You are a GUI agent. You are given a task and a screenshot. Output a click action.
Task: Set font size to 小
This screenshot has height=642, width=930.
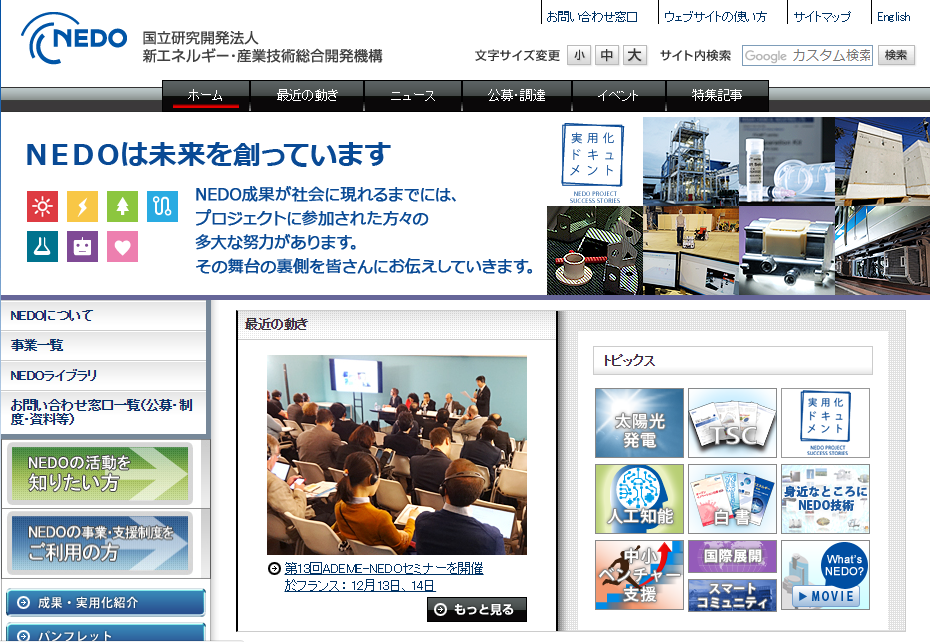pos(579,56)
